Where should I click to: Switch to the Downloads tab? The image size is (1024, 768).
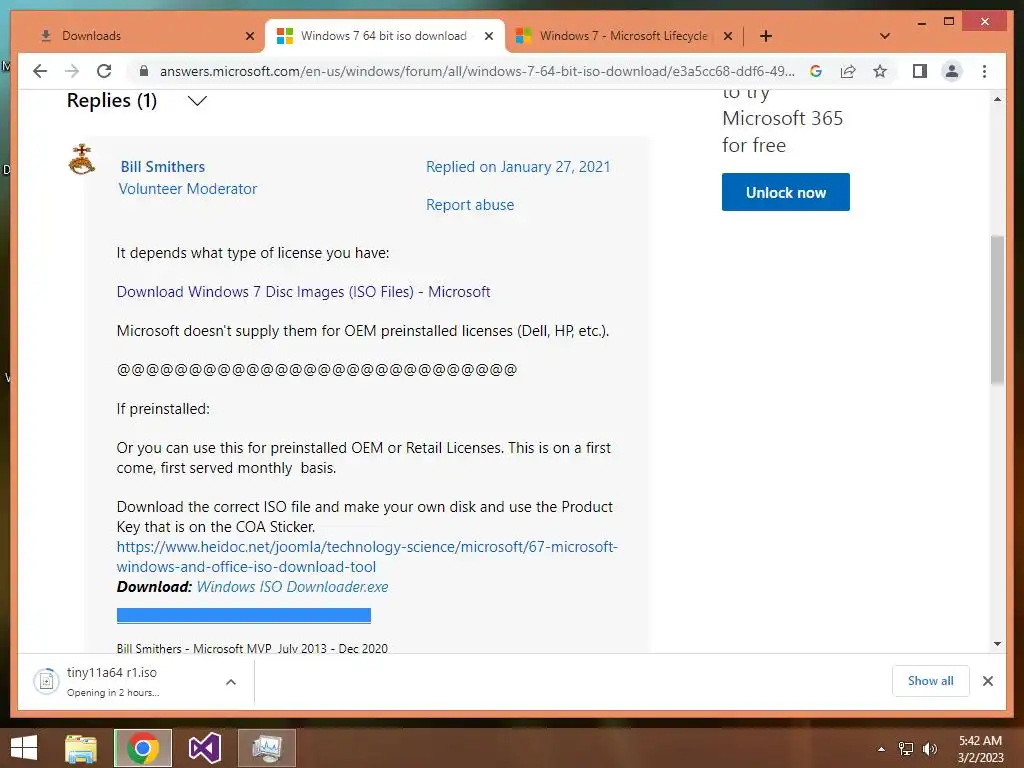(x=142, y=36)
